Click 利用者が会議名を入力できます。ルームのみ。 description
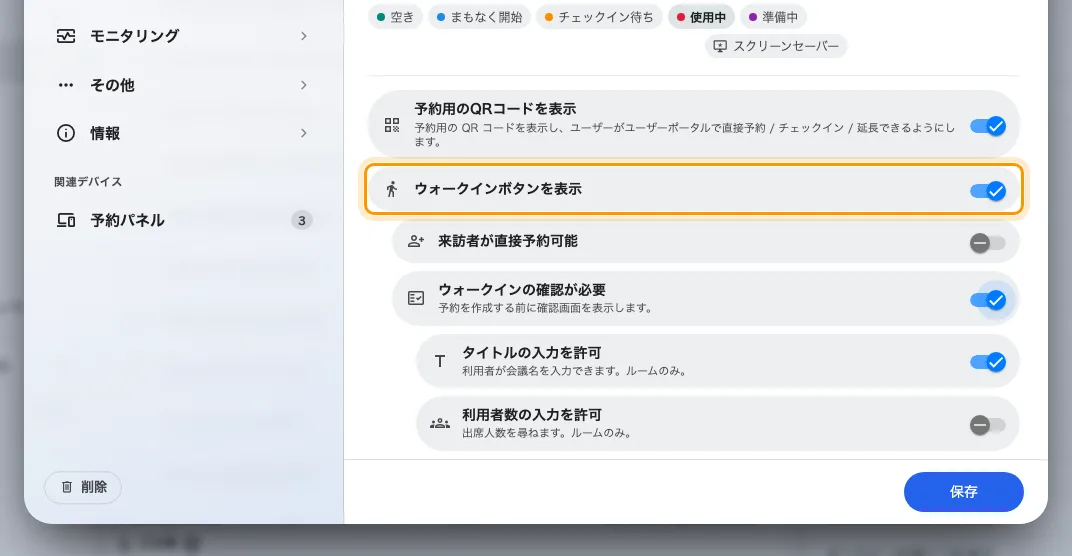This screenshot has height=556, width=1072. [575, 371]
